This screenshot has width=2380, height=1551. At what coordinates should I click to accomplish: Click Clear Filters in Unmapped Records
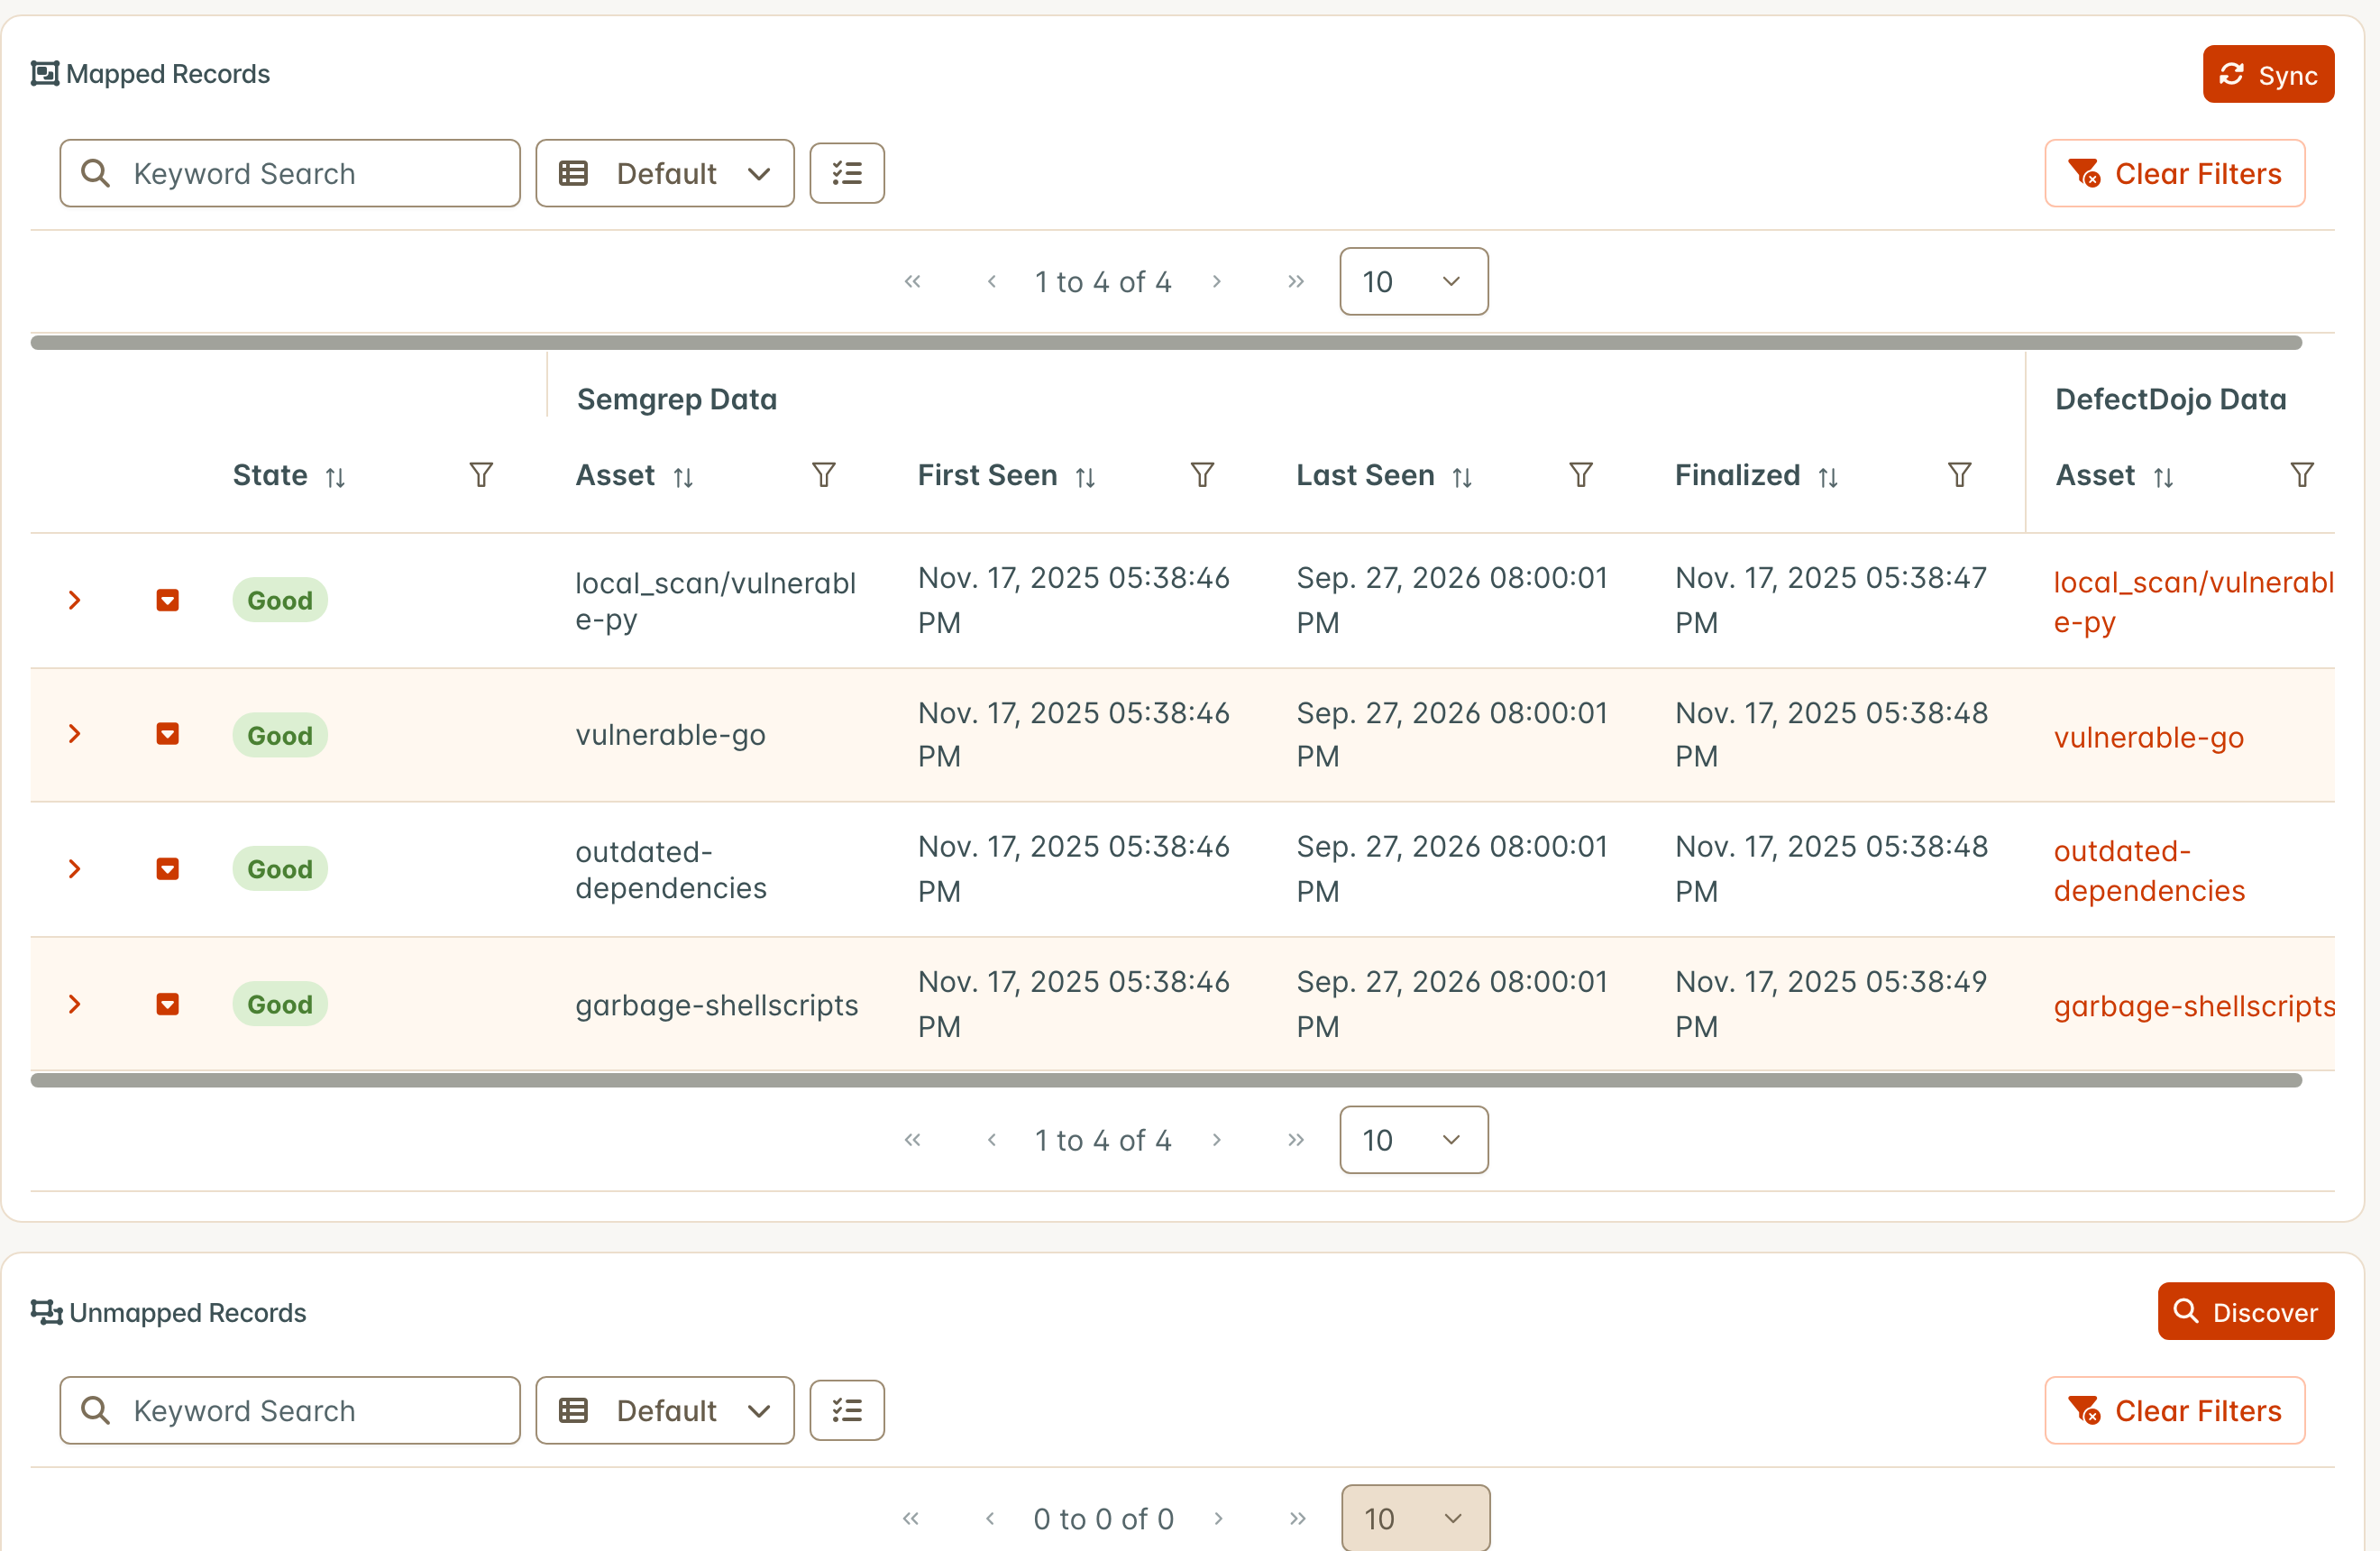[2174, 1409]
